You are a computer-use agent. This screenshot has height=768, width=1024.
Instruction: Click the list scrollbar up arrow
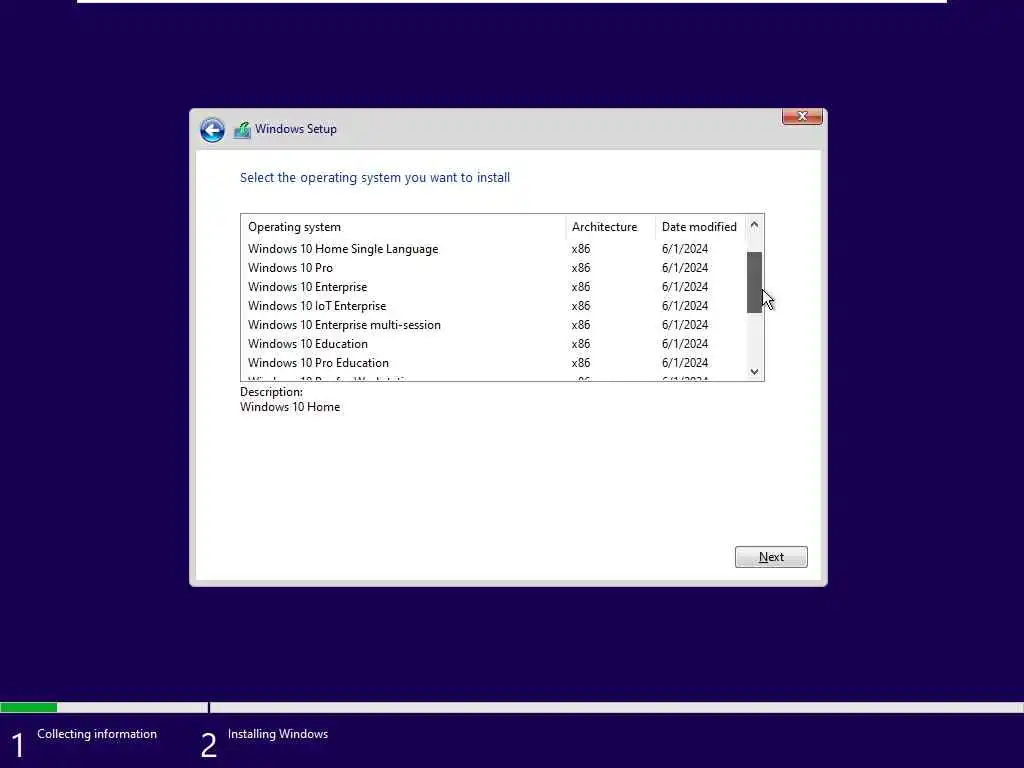pyautogui.click(x=754, y=225)
